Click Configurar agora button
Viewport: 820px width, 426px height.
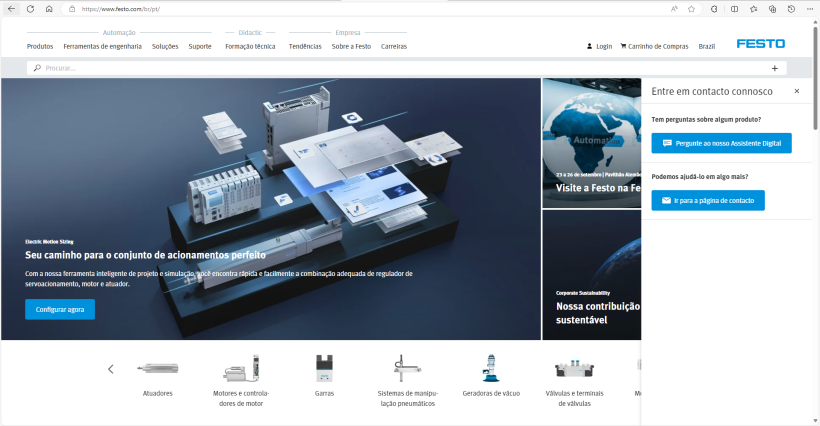click(60, 309)
